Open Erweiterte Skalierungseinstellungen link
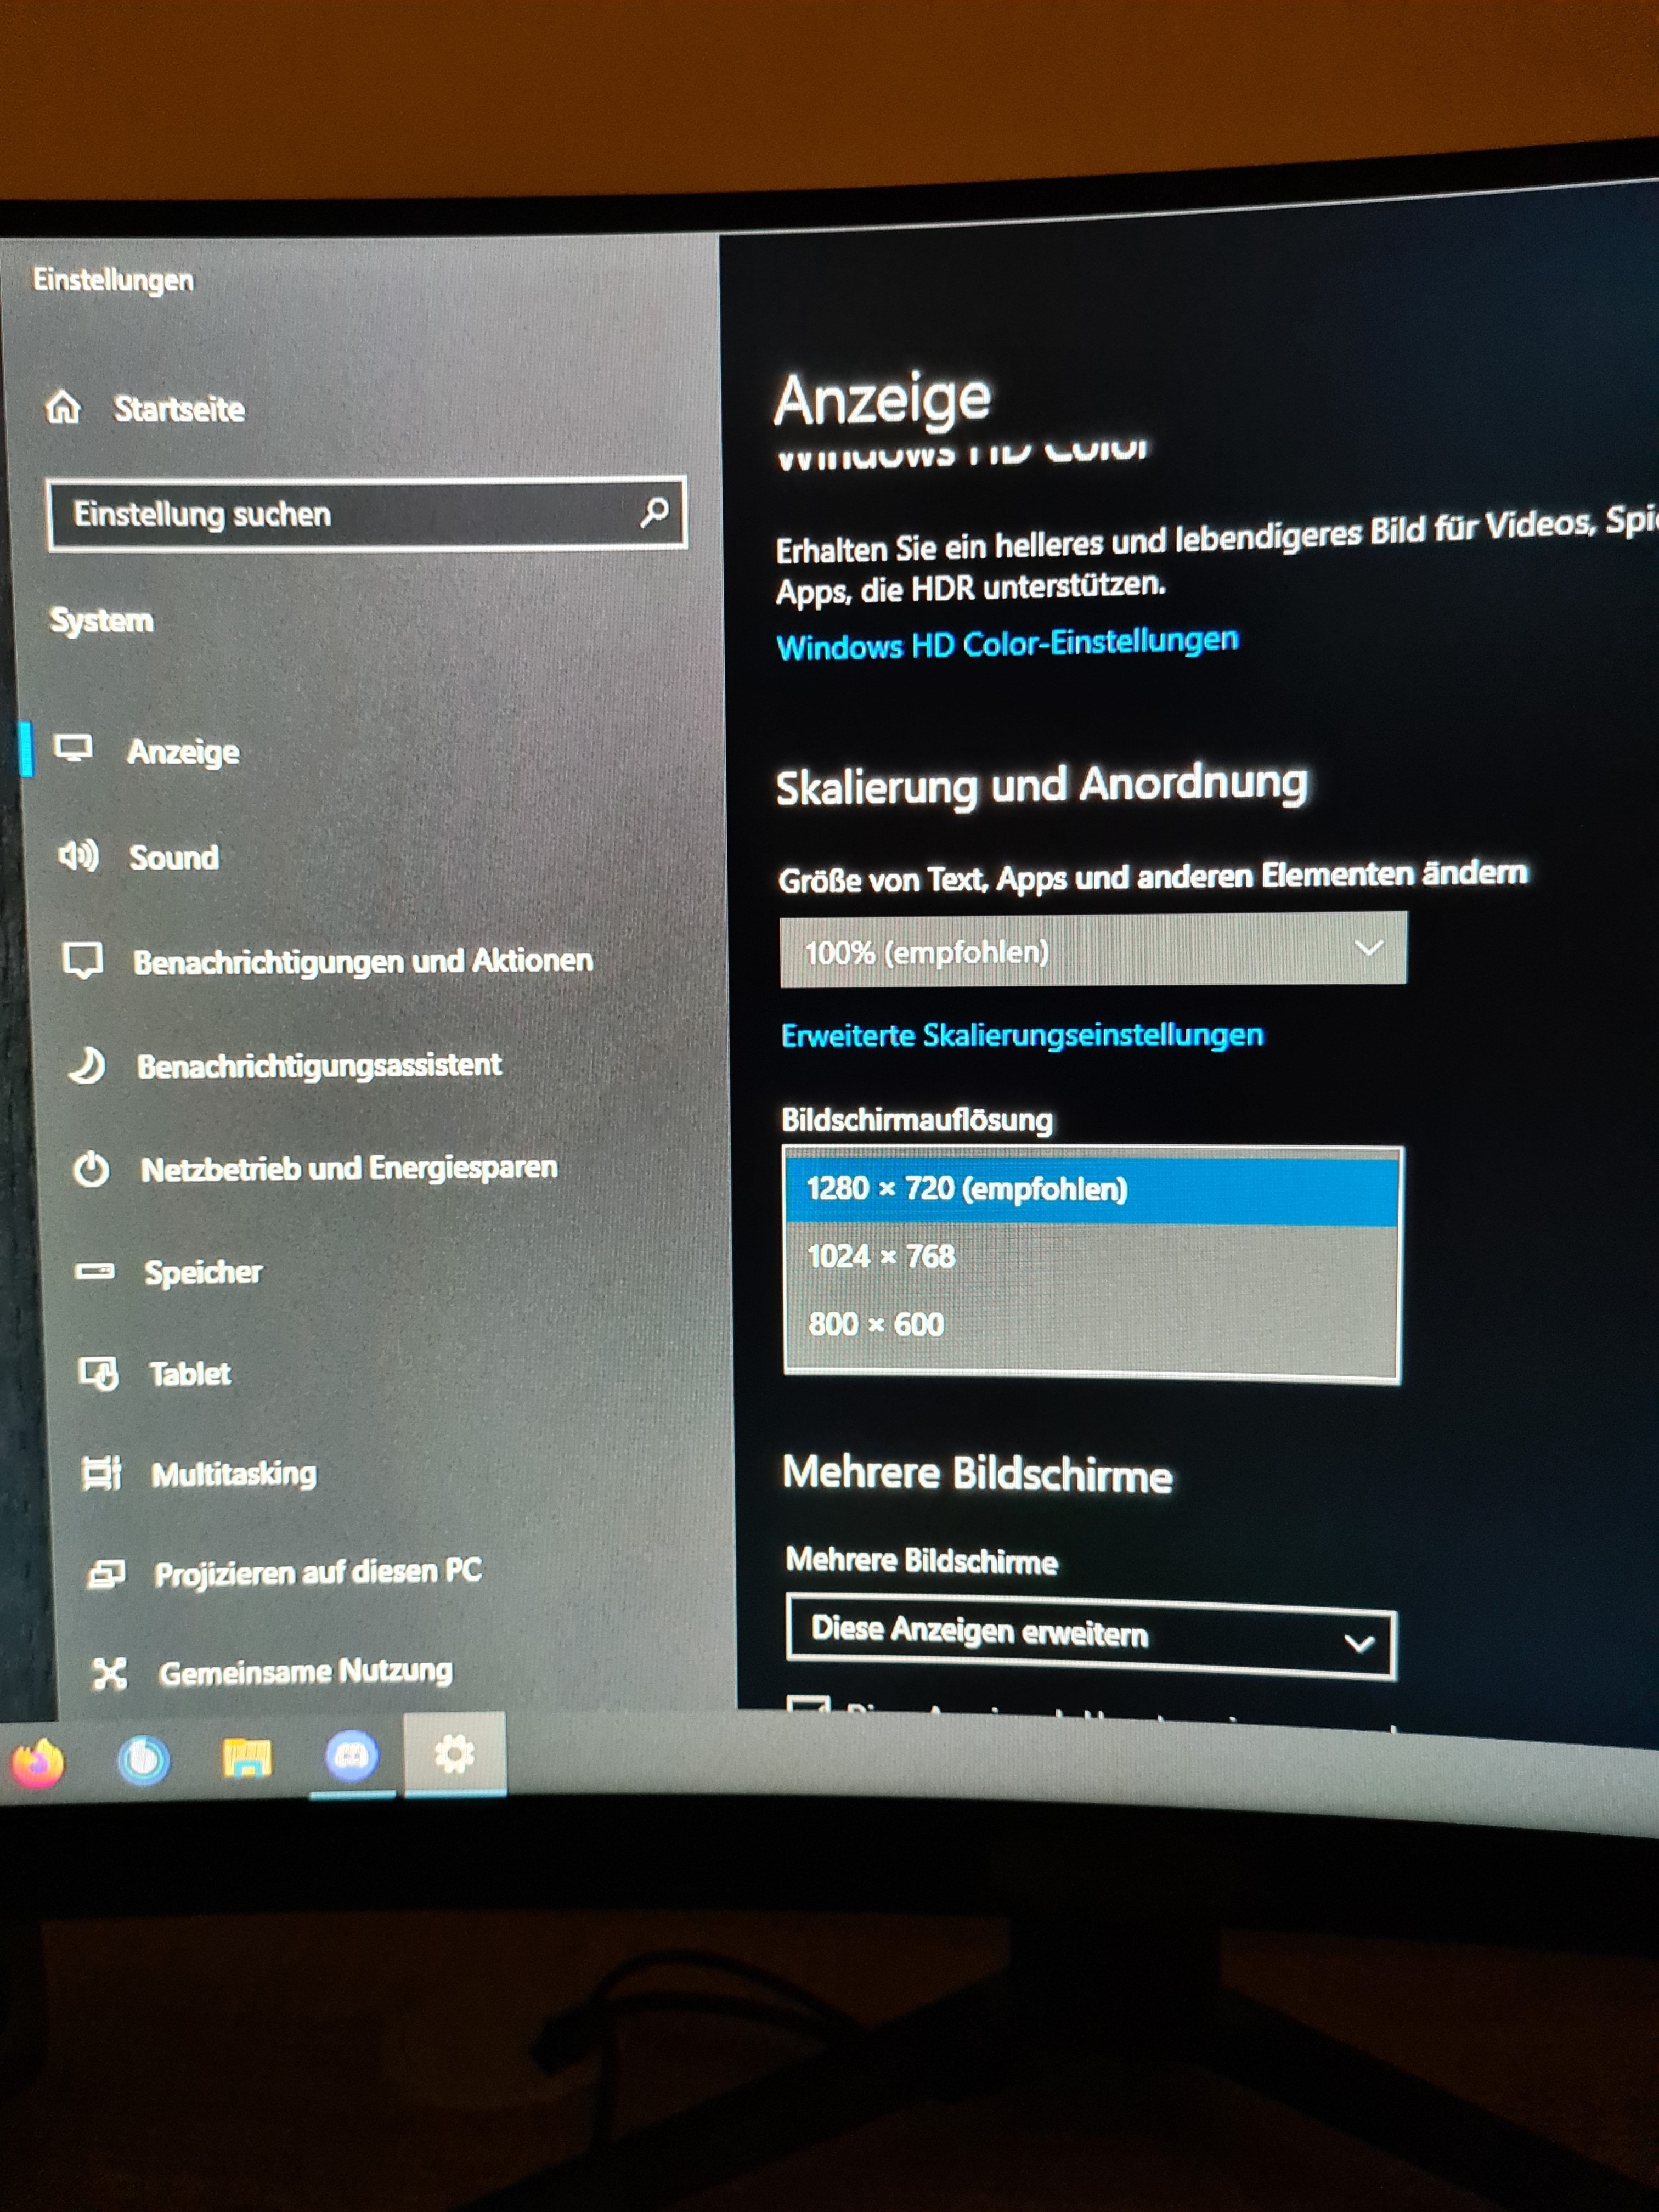The width and height of the screenshot is (1659, 2212). [1022, 1035]
